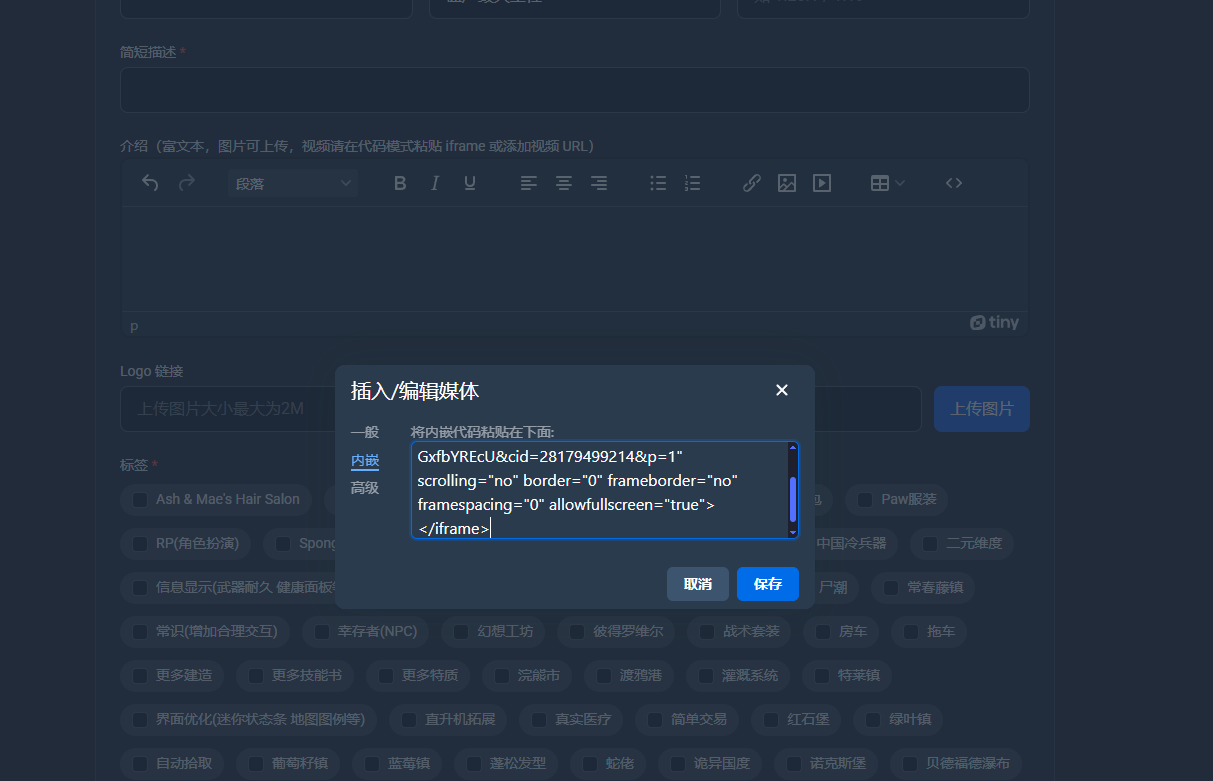Open the source code view icon
The width and height of the screenshot is (1213, 781).
pyautogui.click(x=954, y=183)
